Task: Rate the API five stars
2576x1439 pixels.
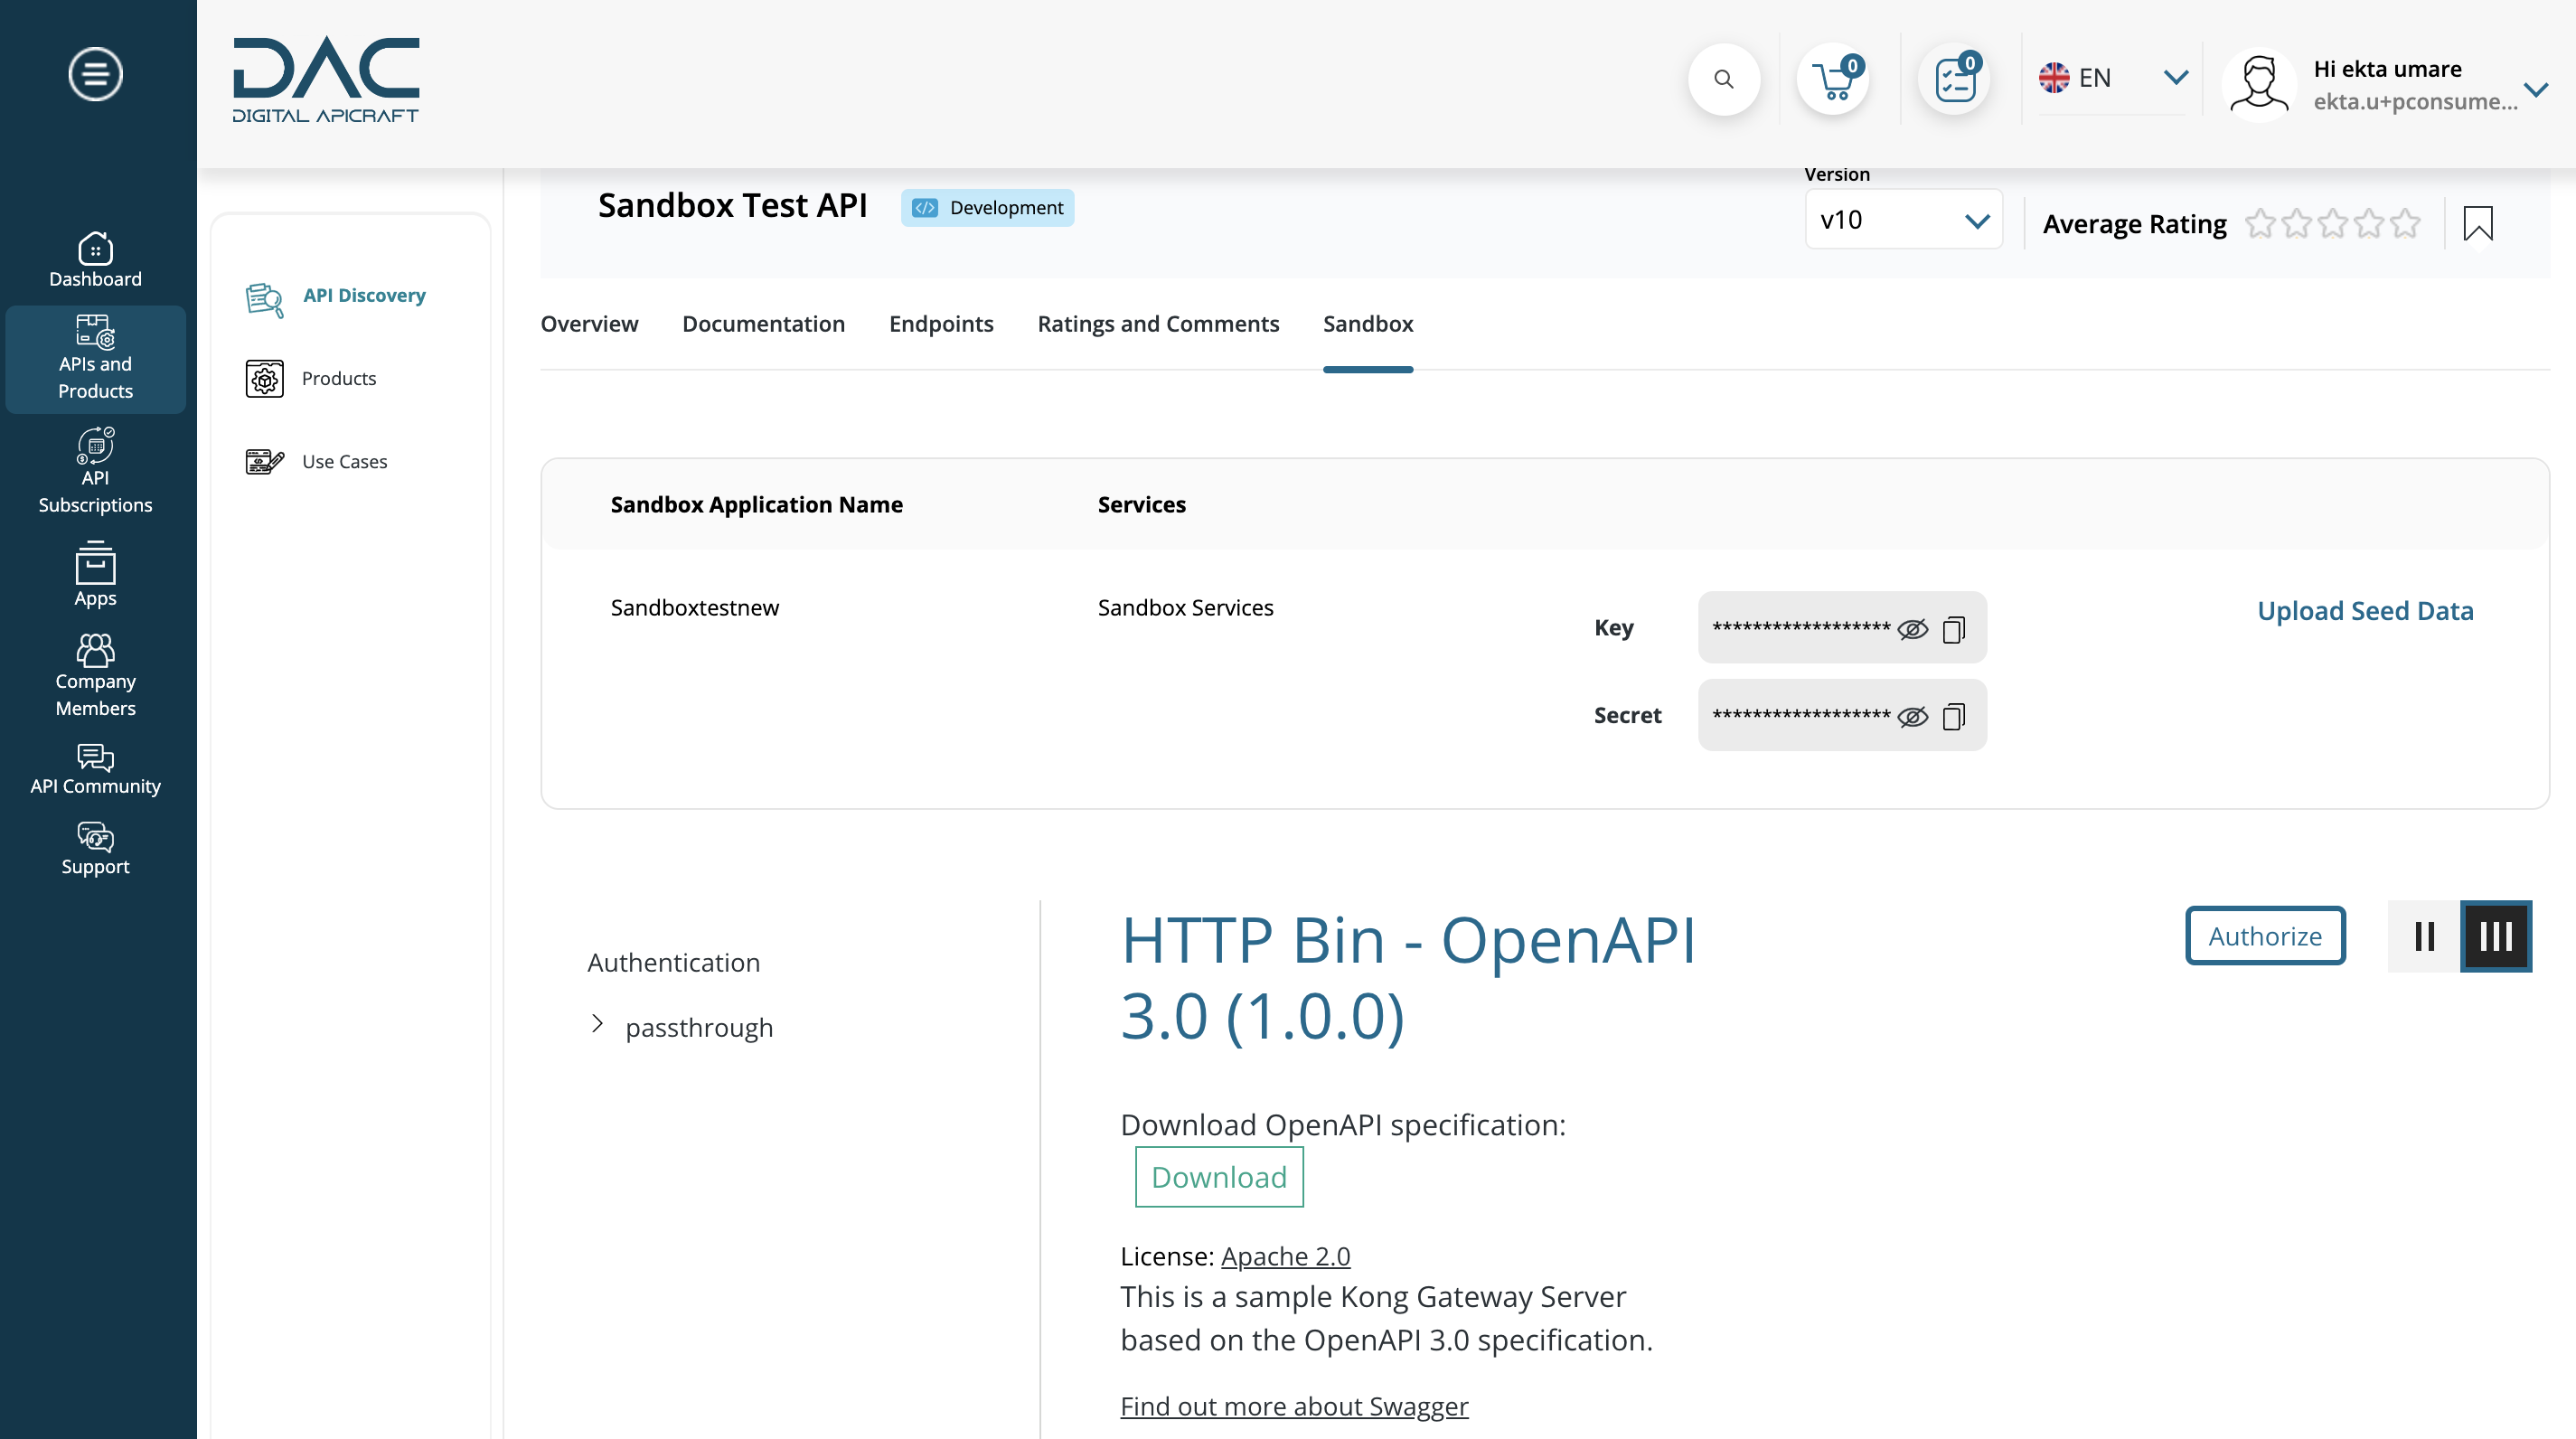Action: point(2405,223)
